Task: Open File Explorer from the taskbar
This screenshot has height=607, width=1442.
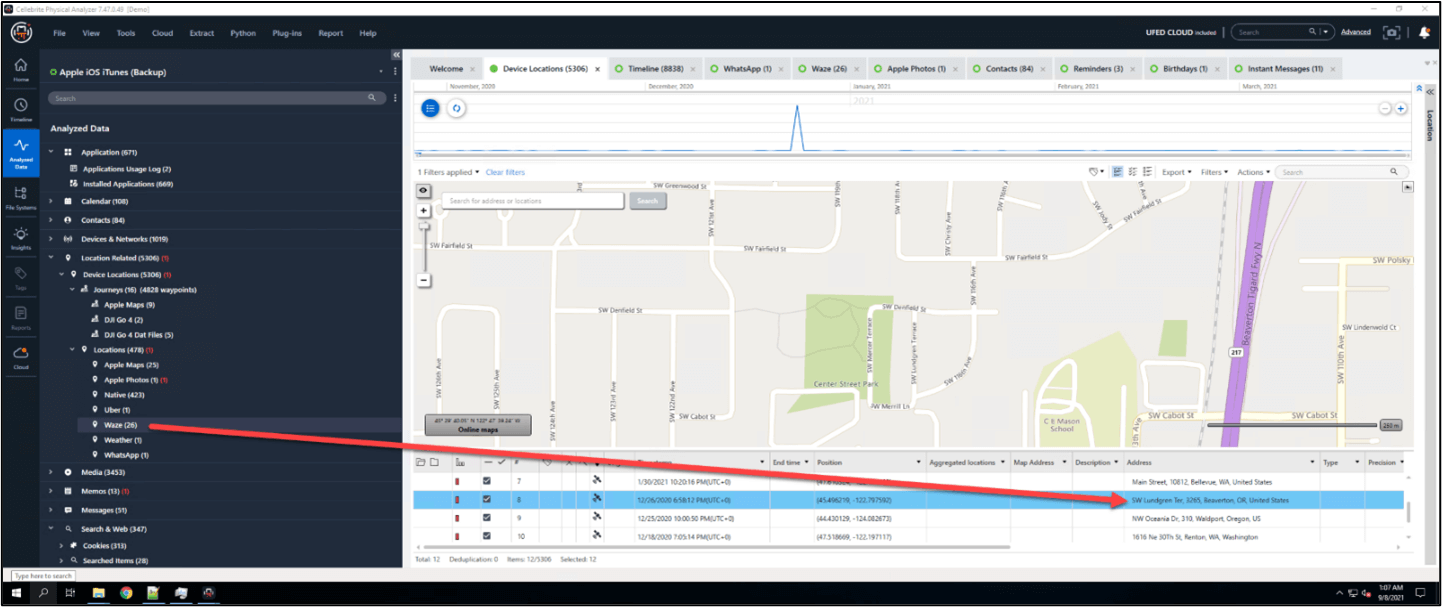Action: pos(99,593)
